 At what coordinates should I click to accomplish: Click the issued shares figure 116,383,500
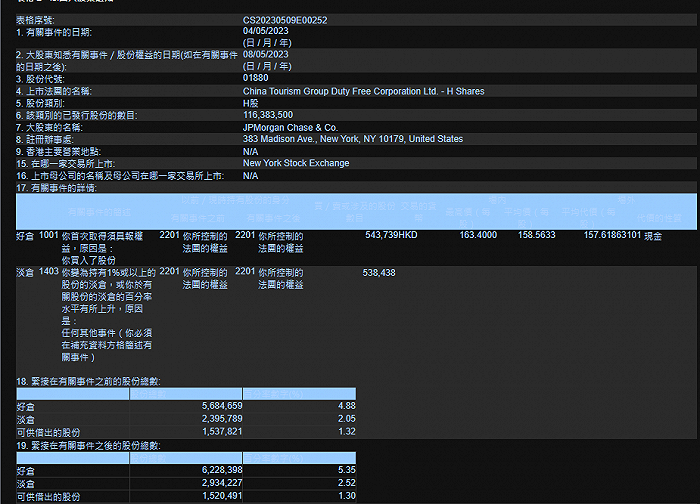(268, 115)
